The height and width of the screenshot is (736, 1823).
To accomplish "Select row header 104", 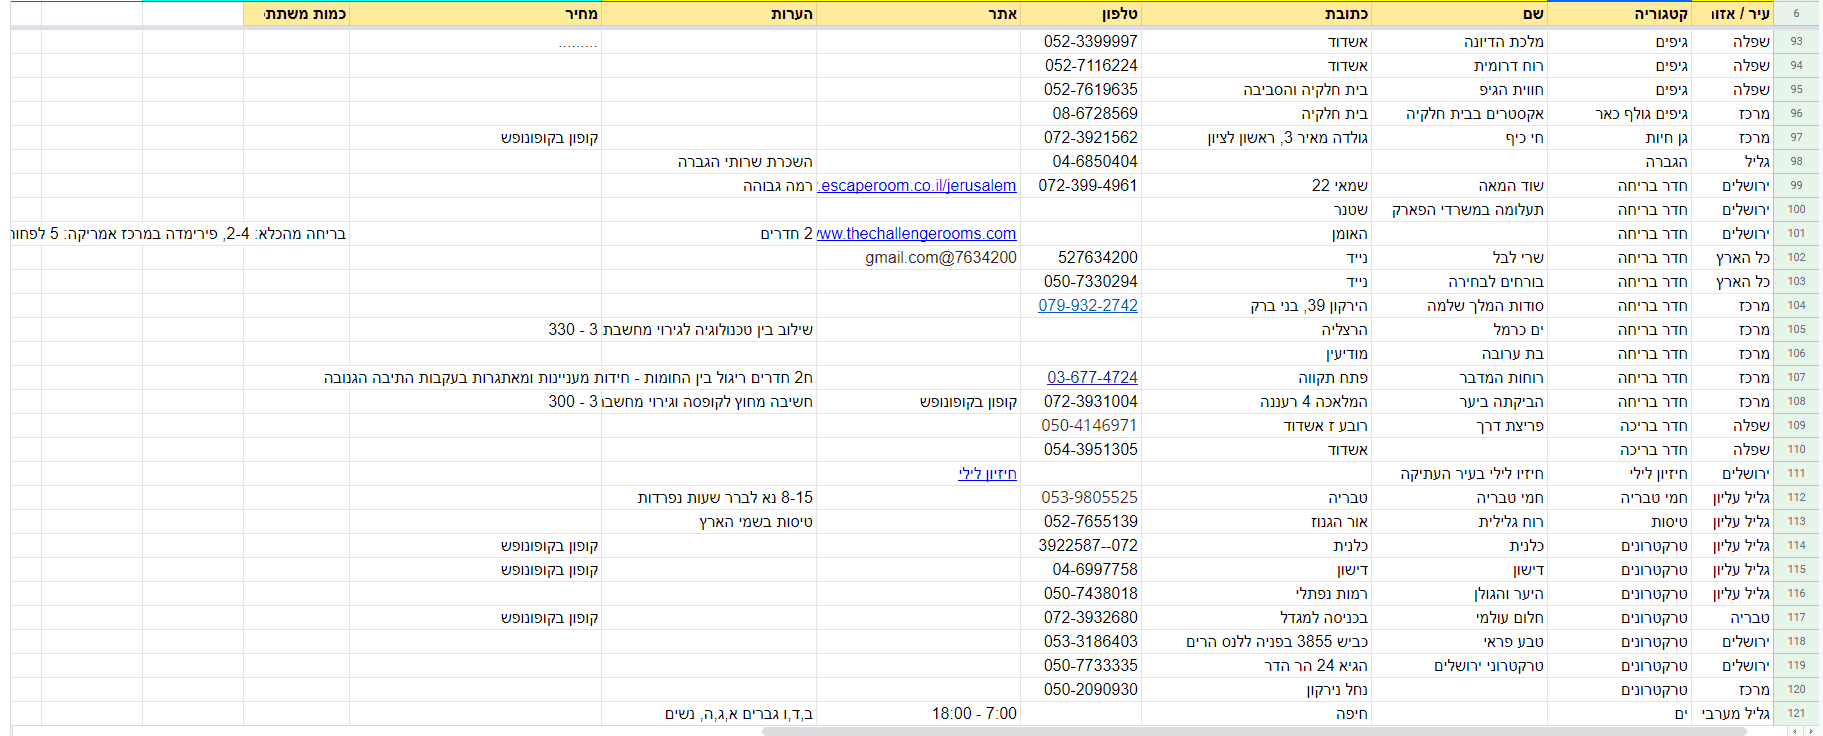I will (x=1797, y=306).
